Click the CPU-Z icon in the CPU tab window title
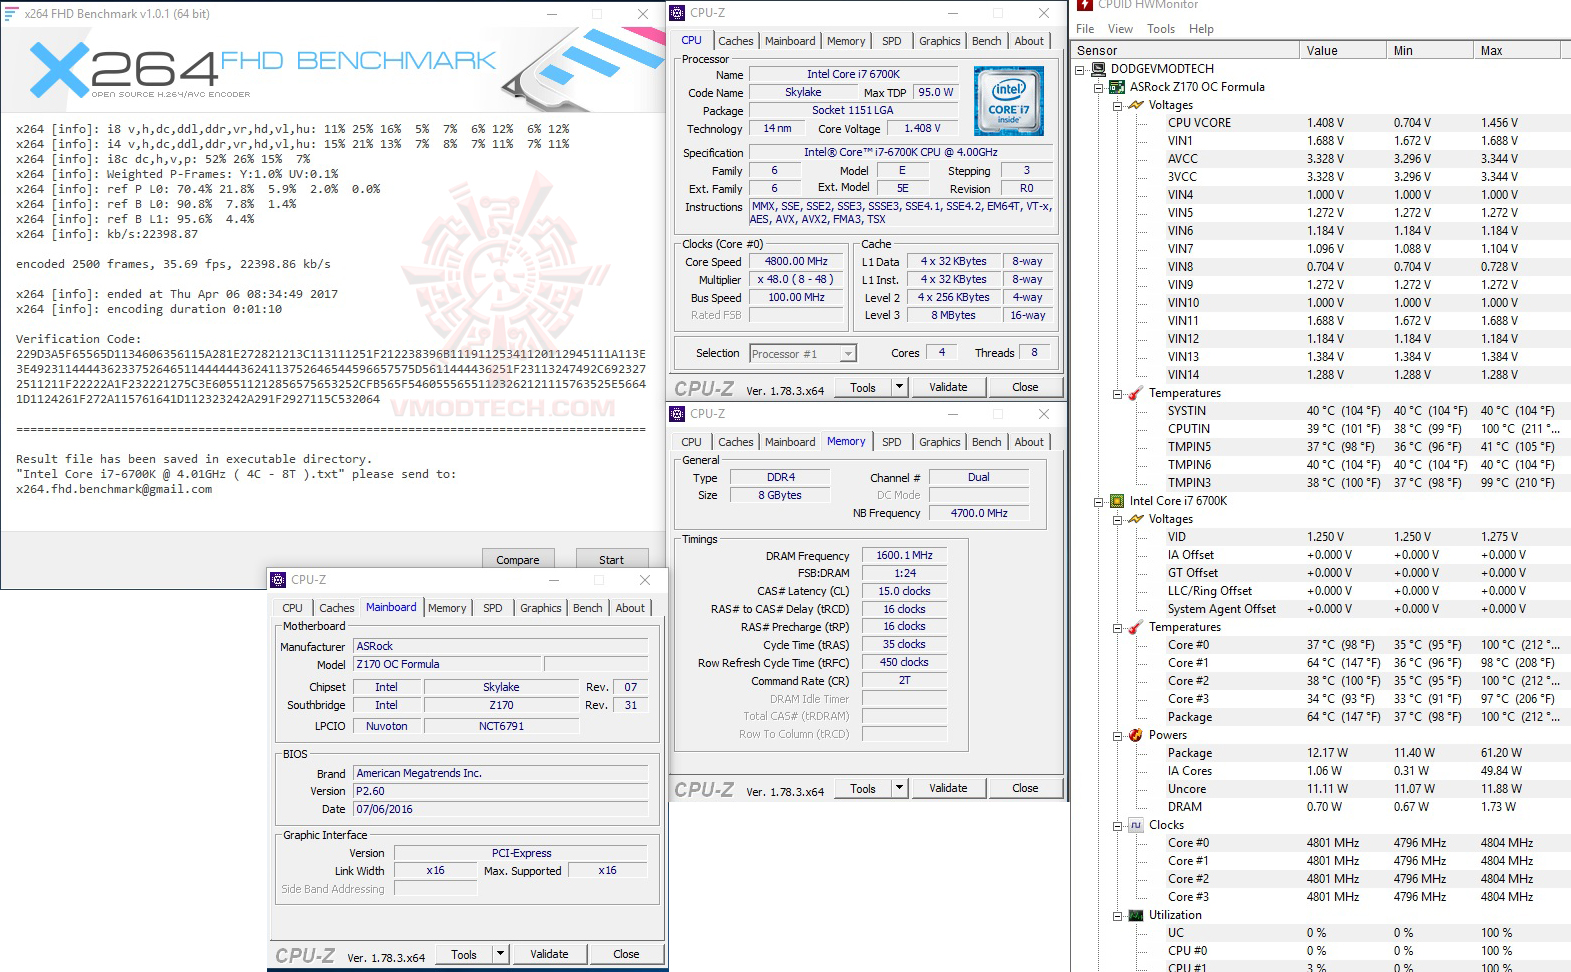The image size is (1571, 972). tap(677, 13)
